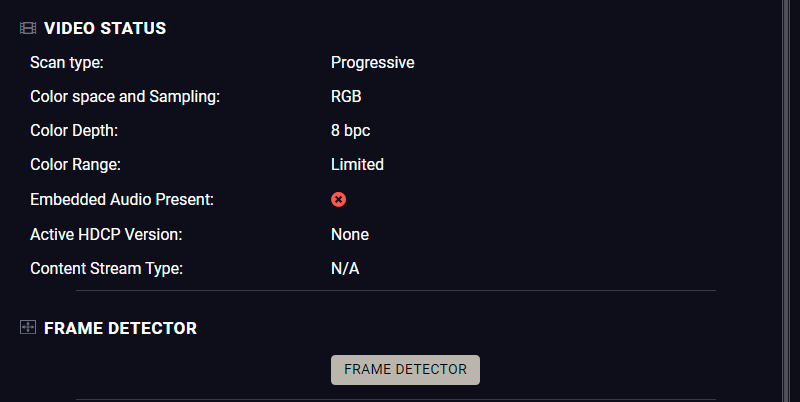The height and width of the screenshot is (402, 800).
Task: Select the FRAME DETECTOR section heading
Action: [120, 328]
